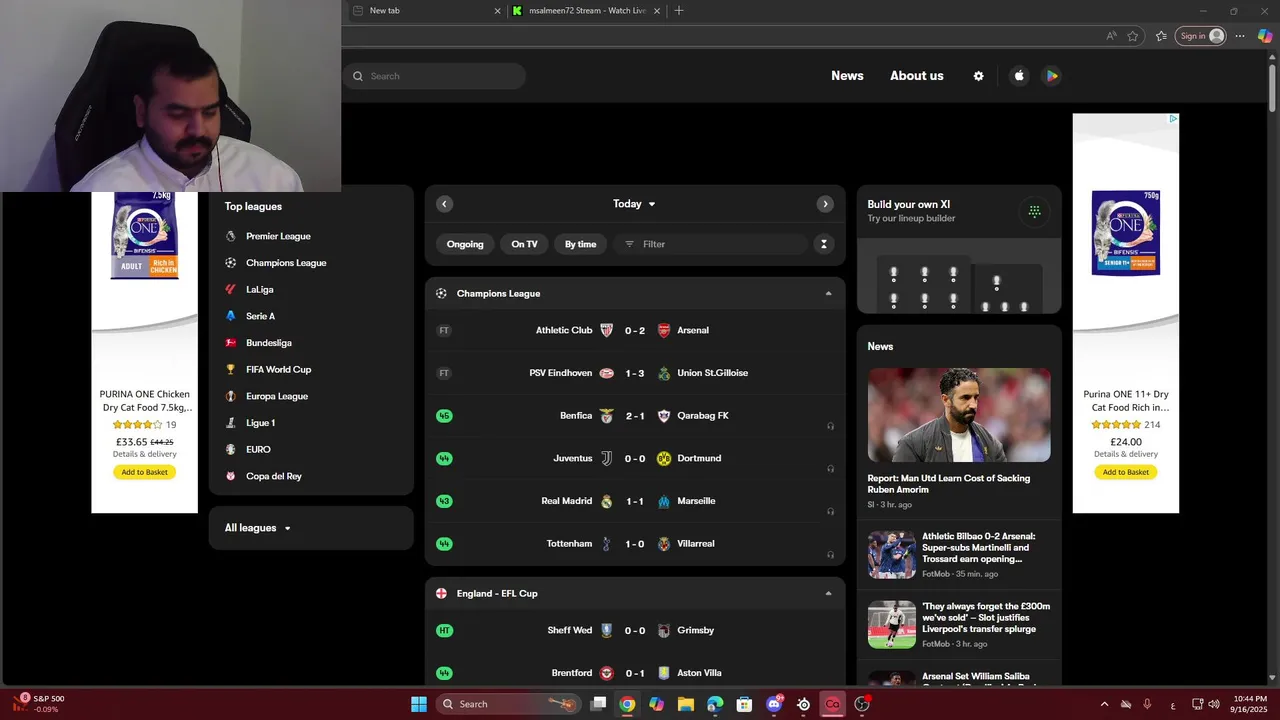Toggle the Ongoing matches filter
This screenshot has width=1280, height=720.
tap(465, 244)
